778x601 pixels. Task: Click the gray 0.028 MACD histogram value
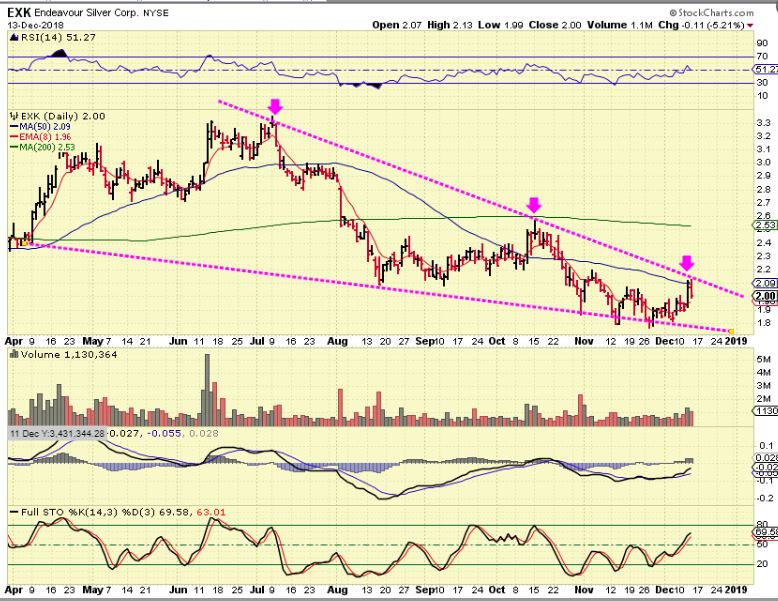[x=203, y=433]
